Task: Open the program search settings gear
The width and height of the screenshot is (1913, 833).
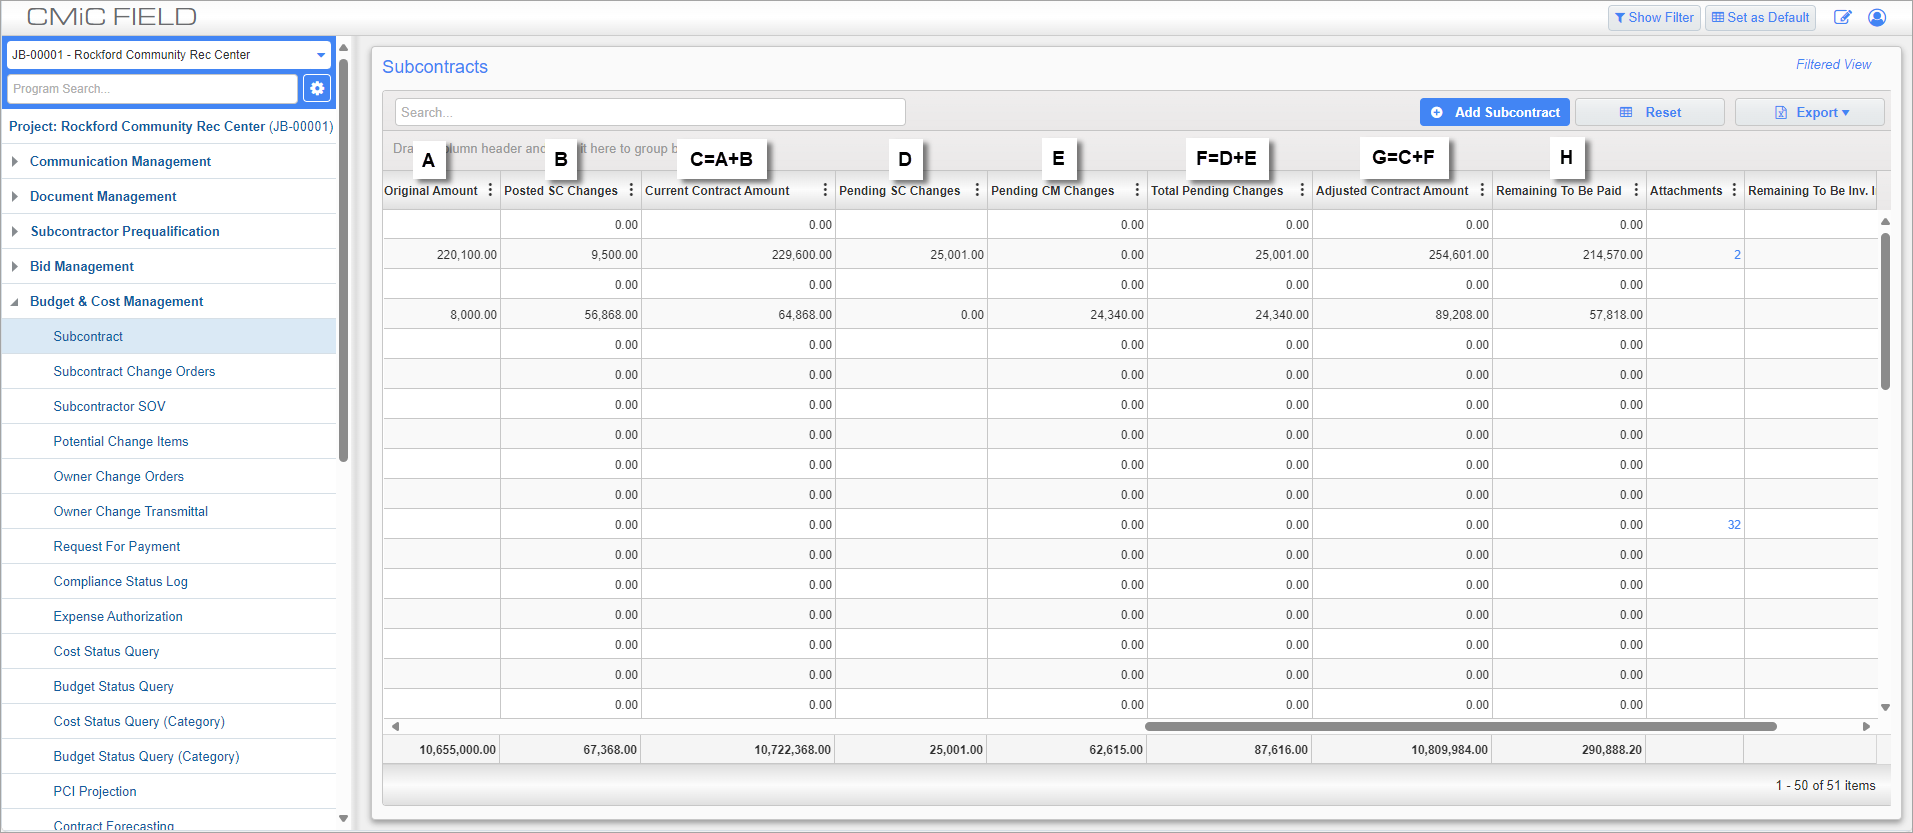Action: click(317, 88)
